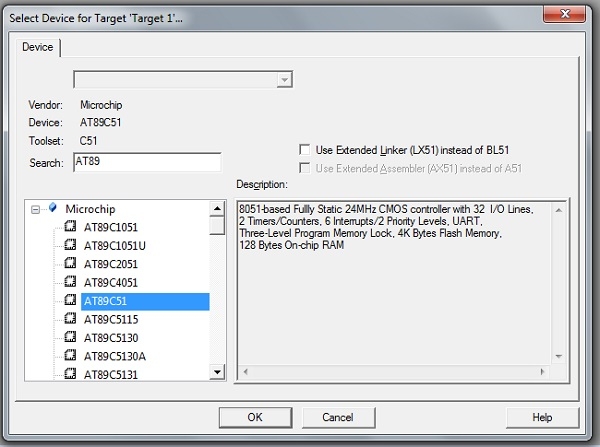This screenshot has height=447, width=600.
Task: Click description horizontal scroll left arrow
Action: [246, 371]
